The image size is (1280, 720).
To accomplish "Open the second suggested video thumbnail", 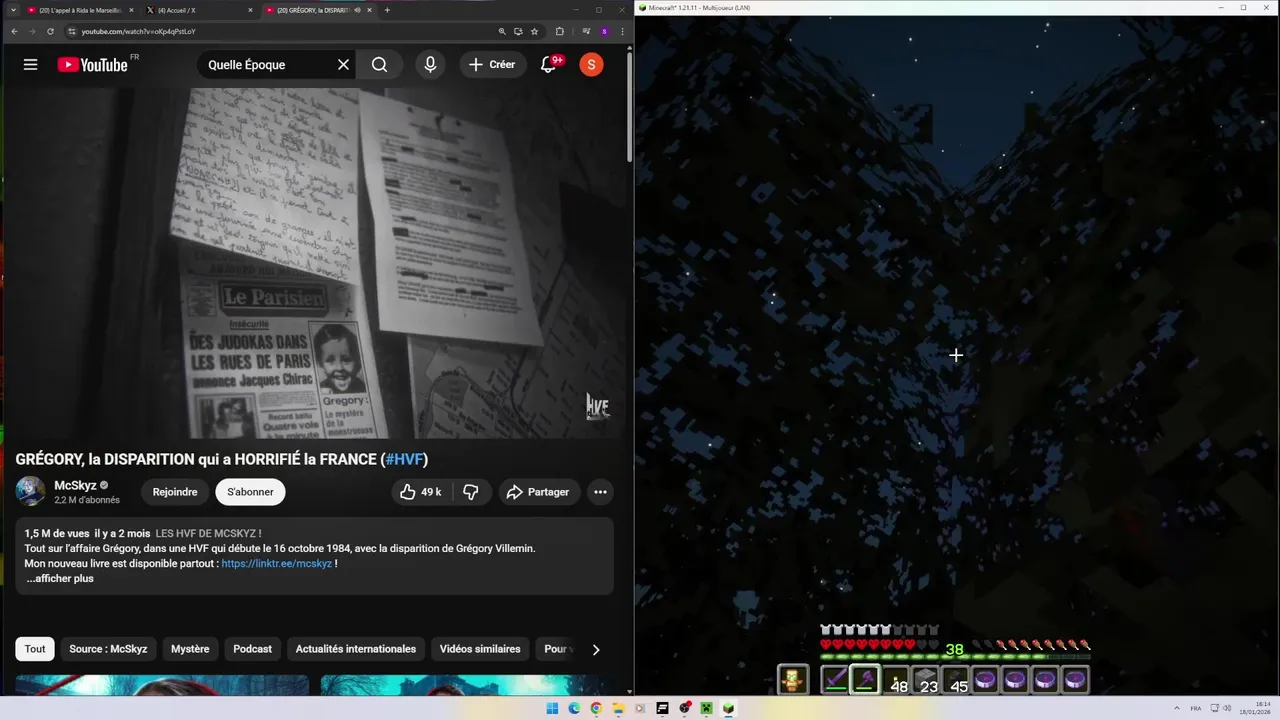I will (x=466, y=684).
